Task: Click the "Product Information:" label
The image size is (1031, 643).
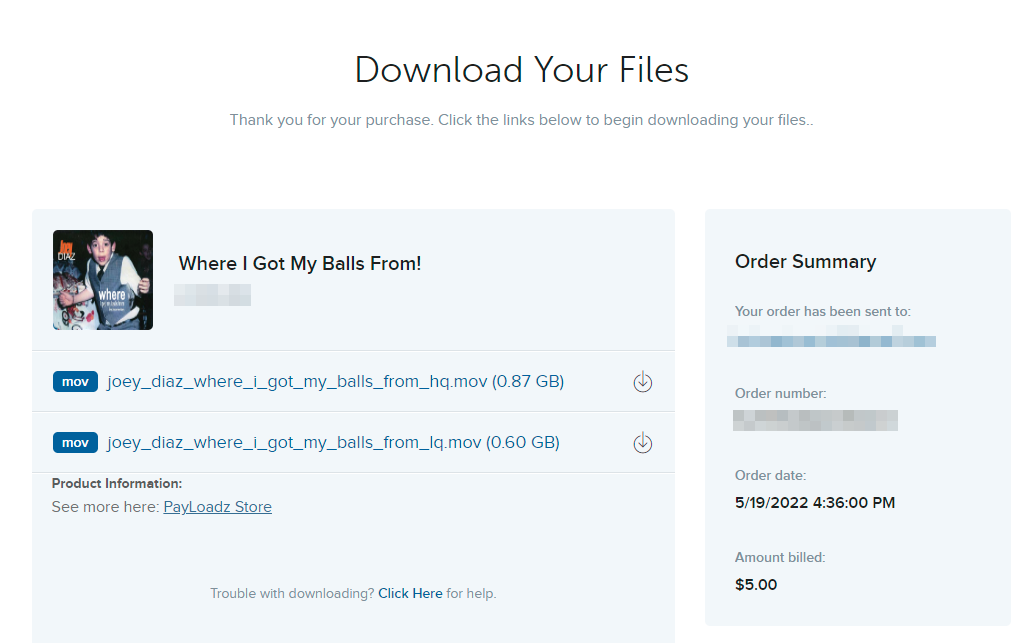Action: point(117,484)
